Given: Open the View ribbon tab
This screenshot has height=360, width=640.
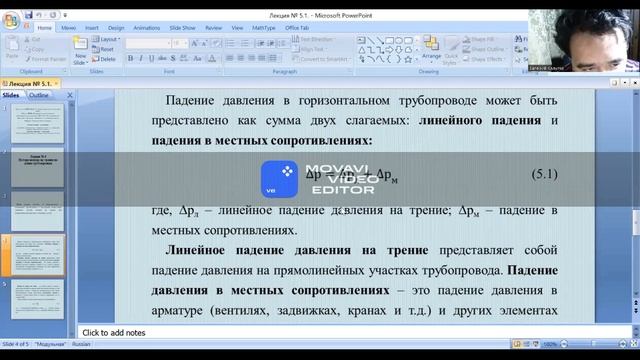Looking at the screenshot, I should (237, 28).
